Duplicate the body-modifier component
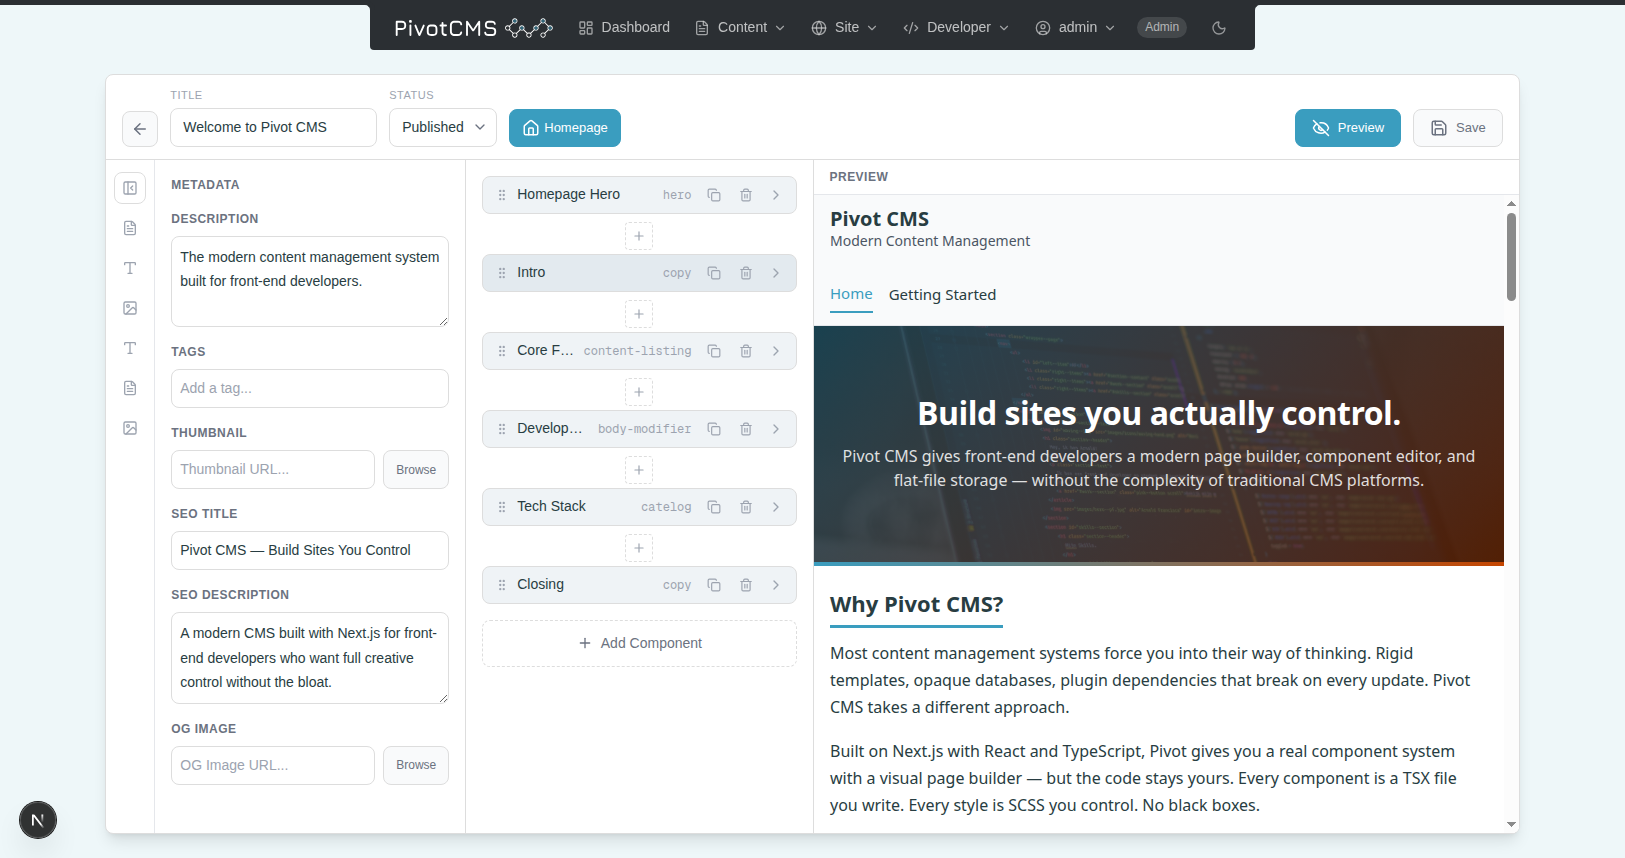Viewport: 1625px width, 858px height. click(714, 429)
